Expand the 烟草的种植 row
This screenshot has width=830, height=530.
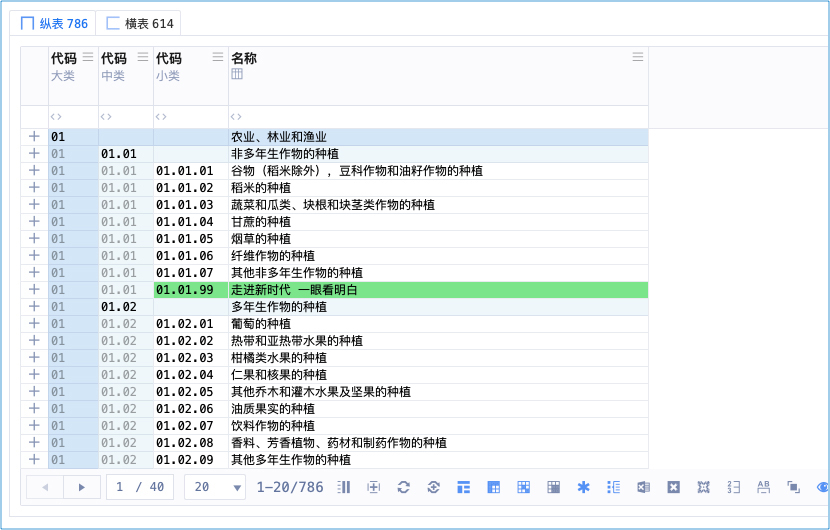tap(34, 238)
